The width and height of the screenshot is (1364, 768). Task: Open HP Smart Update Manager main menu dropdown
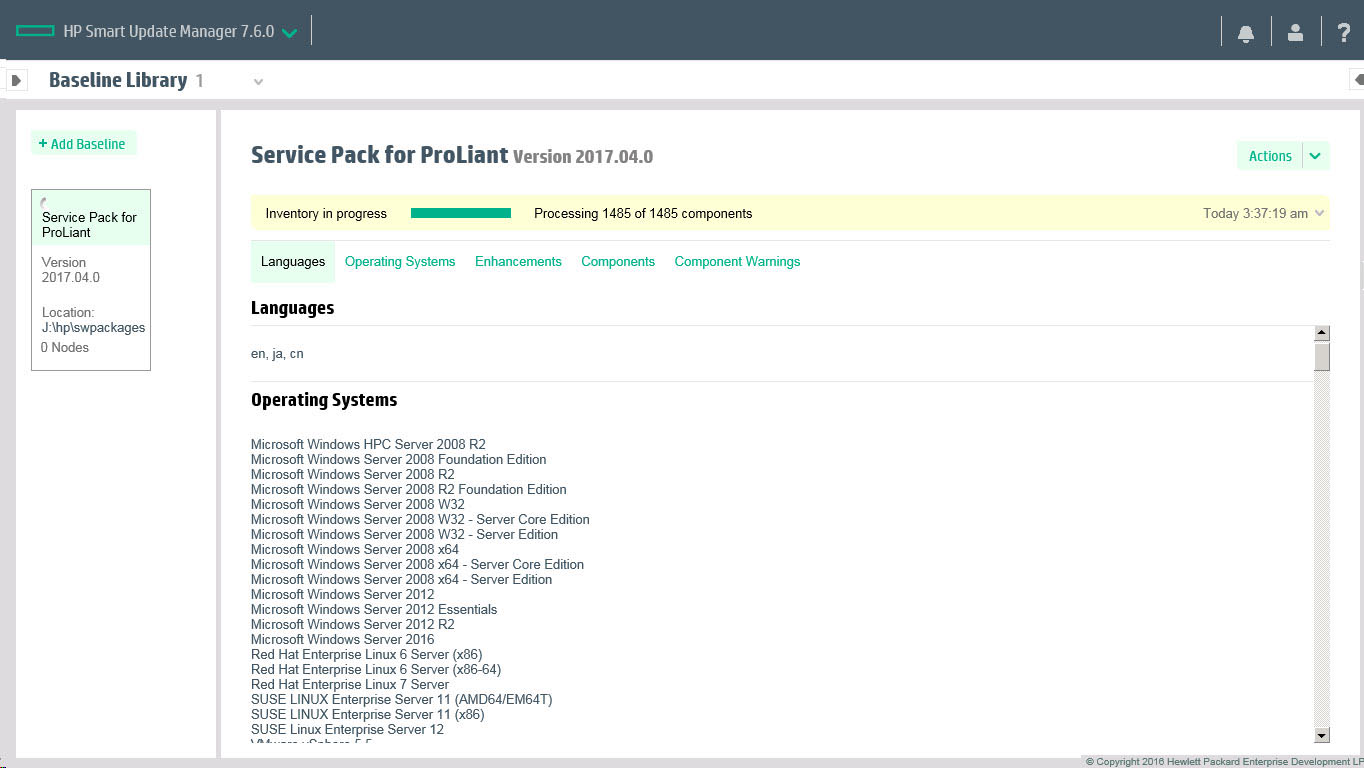tap(289, 33)
